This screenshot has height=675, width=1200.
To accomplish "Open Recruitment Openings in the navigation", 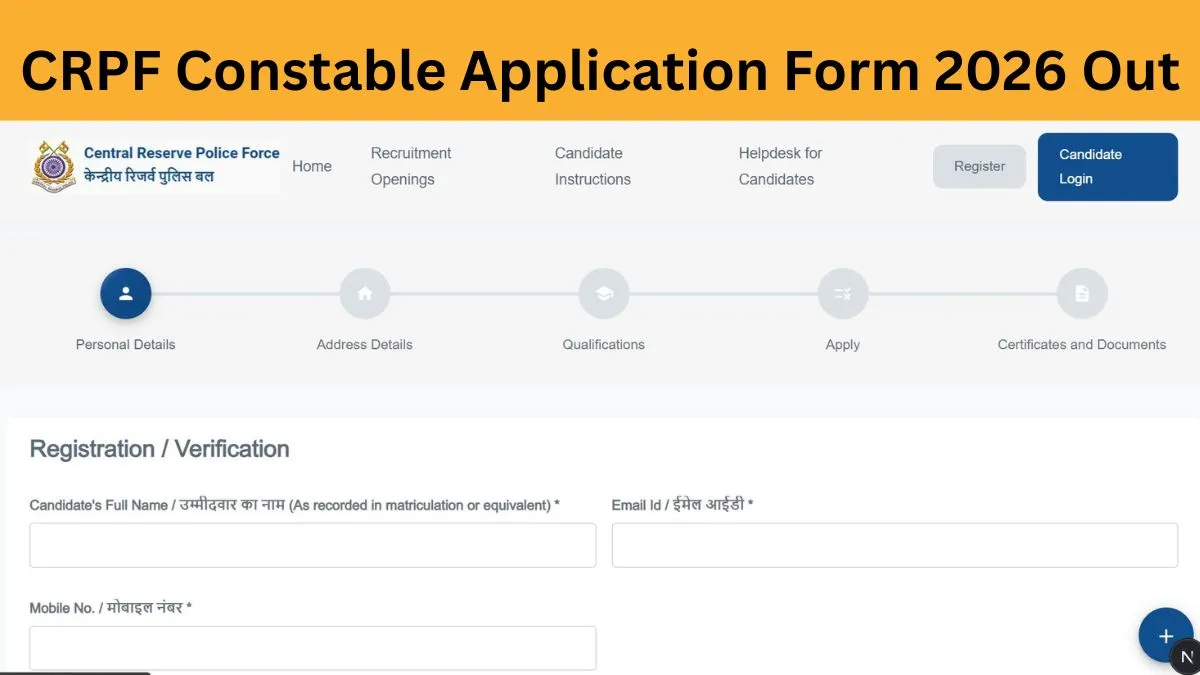I will pyautogui.click(x=411, y=166).
